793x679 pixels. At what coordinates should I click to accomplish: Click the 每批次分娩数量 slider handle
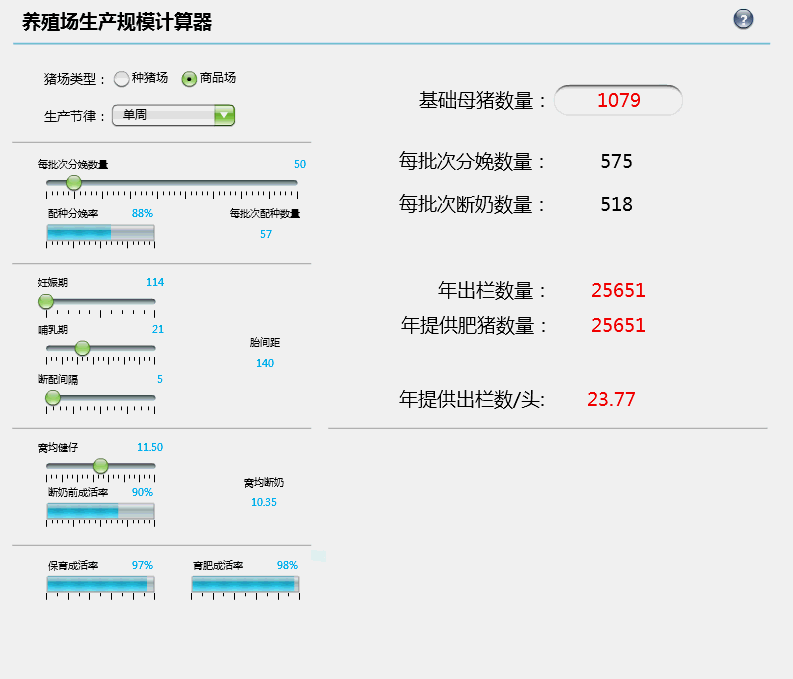click(73, 183)
